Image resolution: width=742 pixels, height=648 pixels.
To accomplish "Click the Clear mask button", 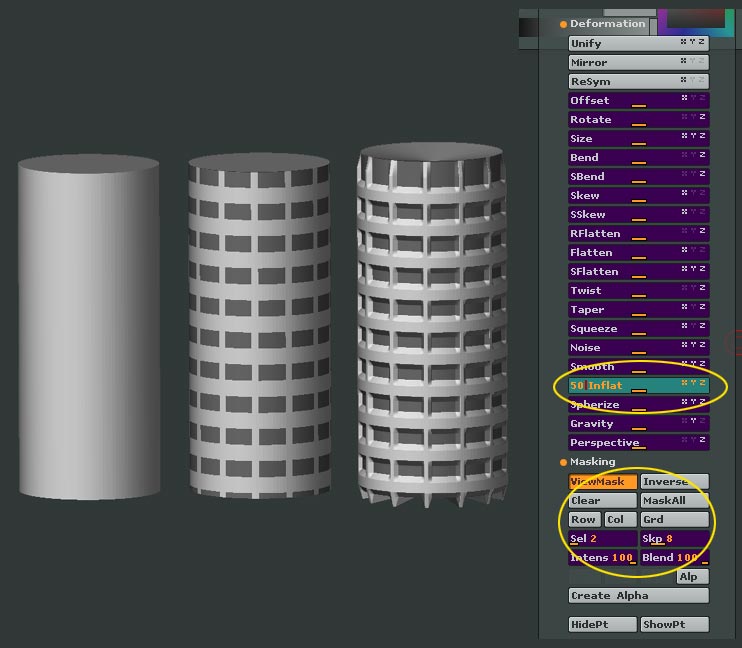I will (x=602, y=500).
